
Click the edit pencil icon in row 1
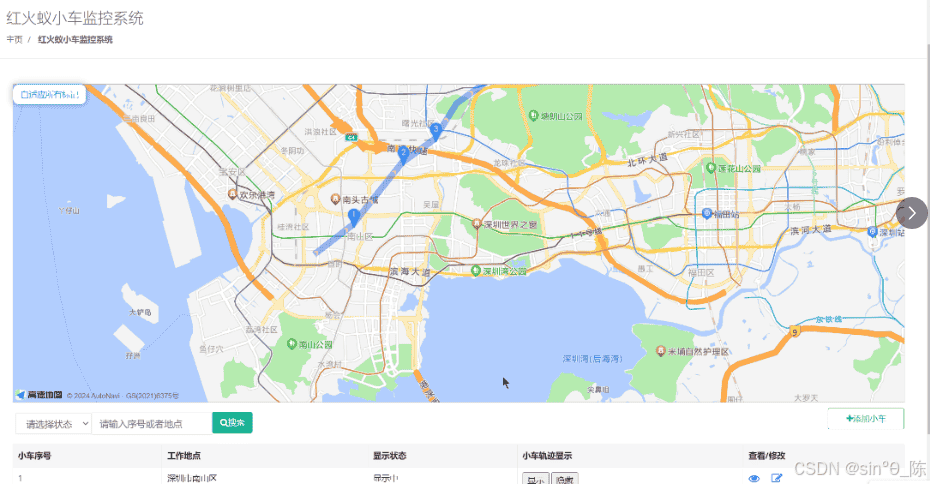[x=777, y=479]
